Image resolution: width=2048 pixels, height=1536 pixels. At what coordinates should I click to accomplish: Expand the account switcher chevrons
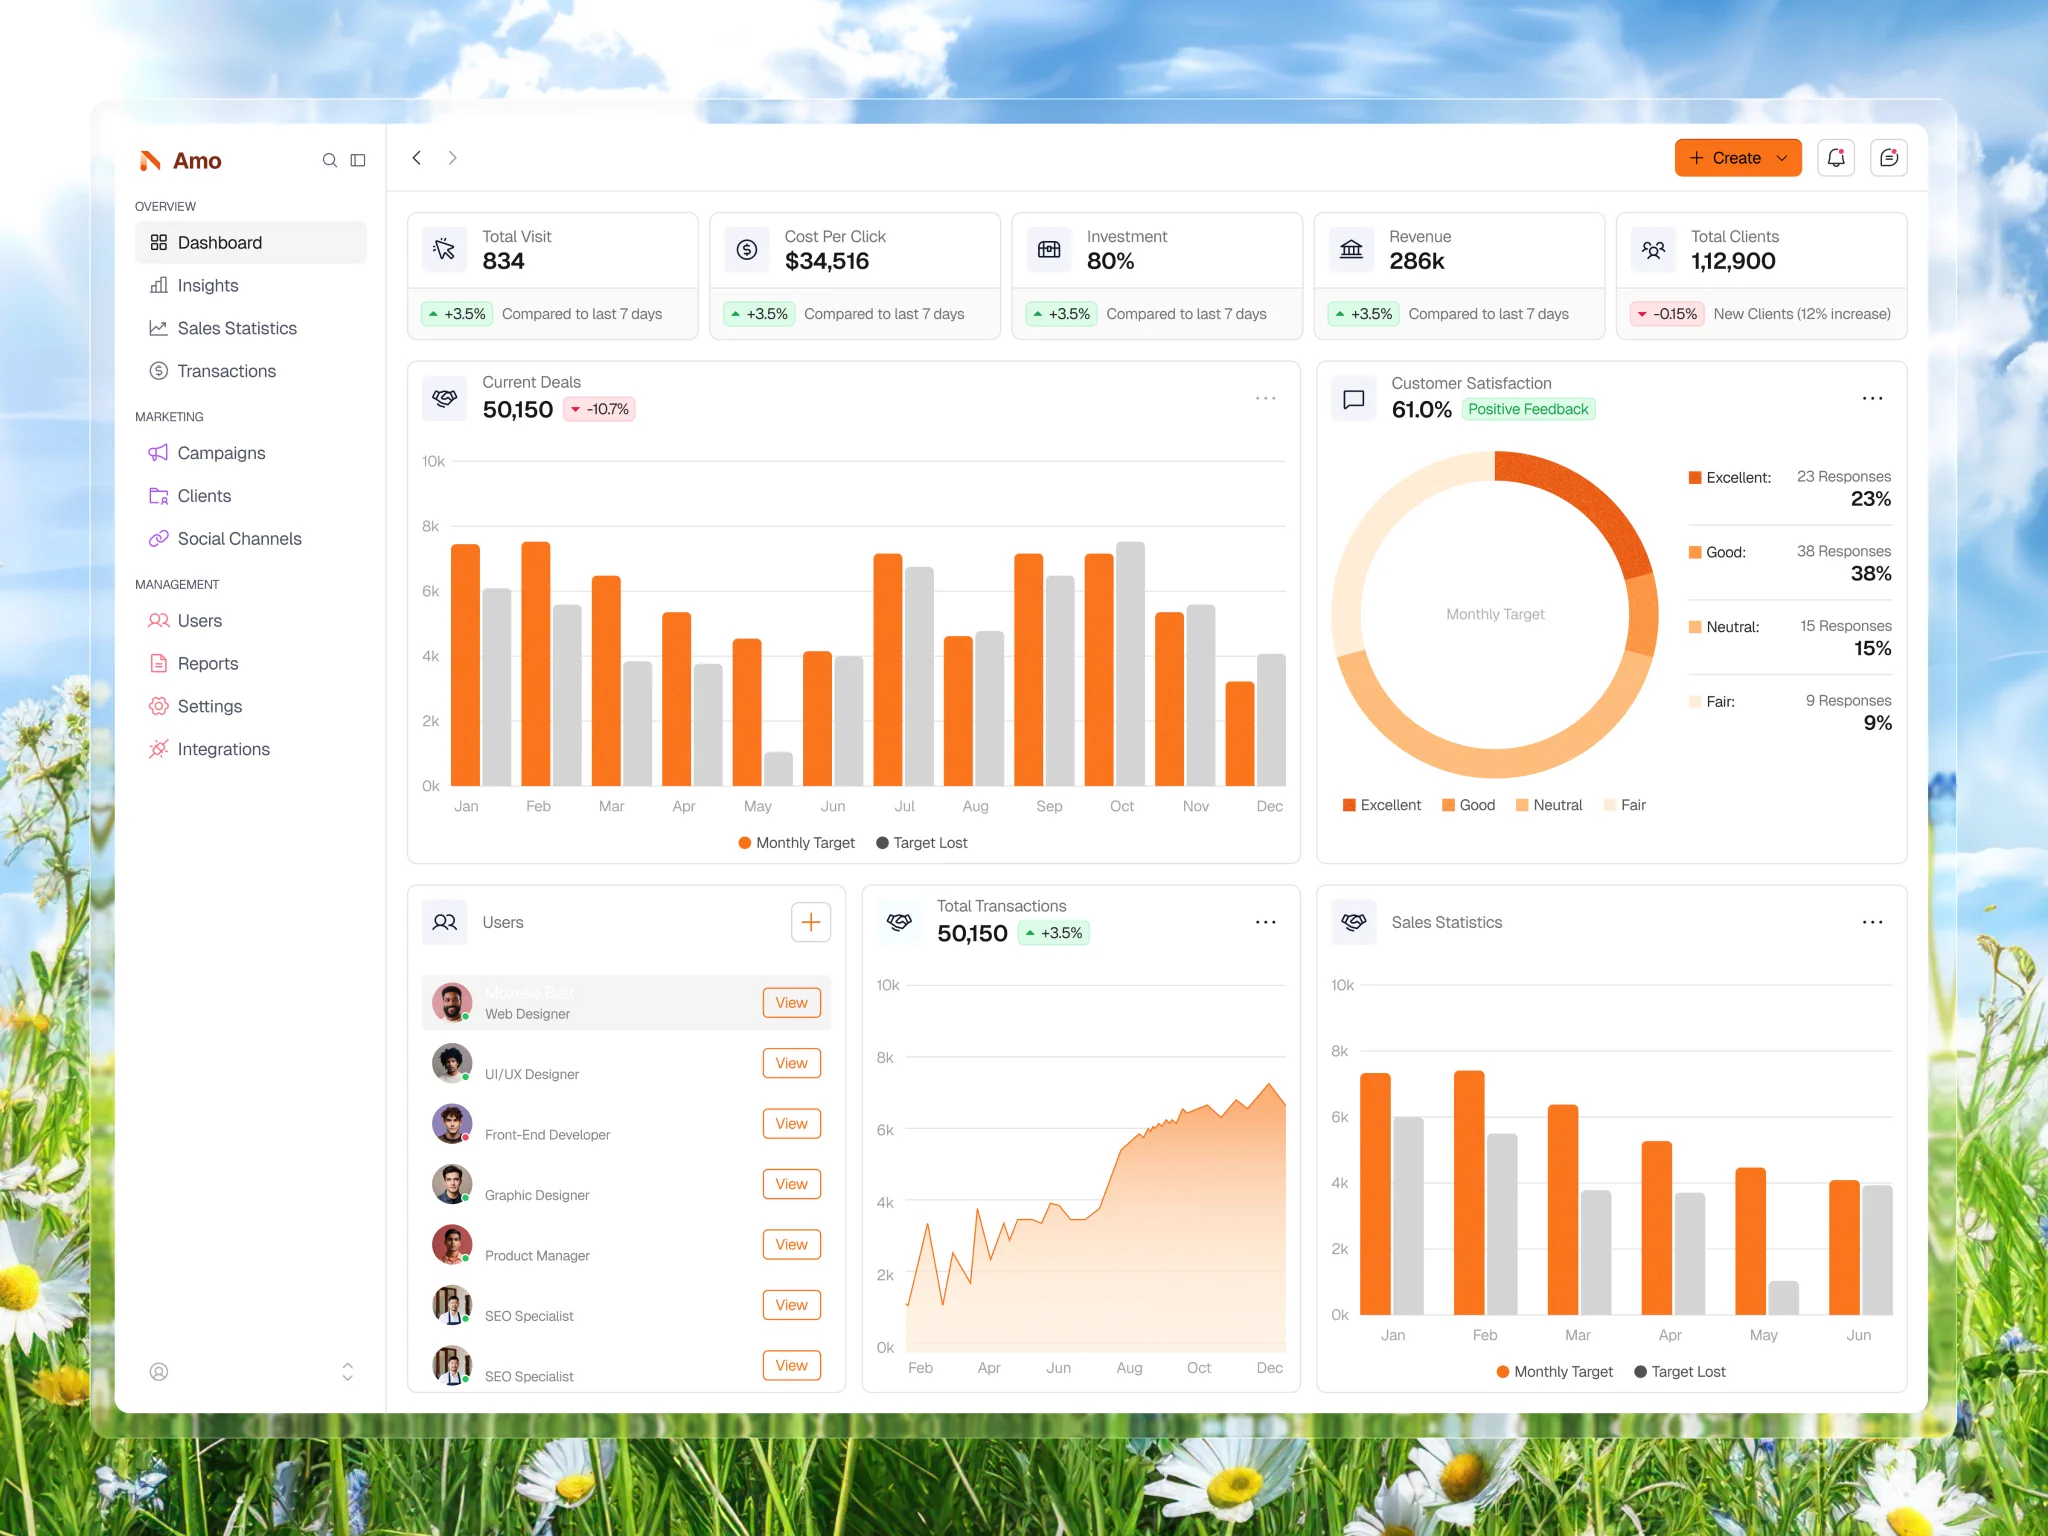click(x=348, y=1372)
